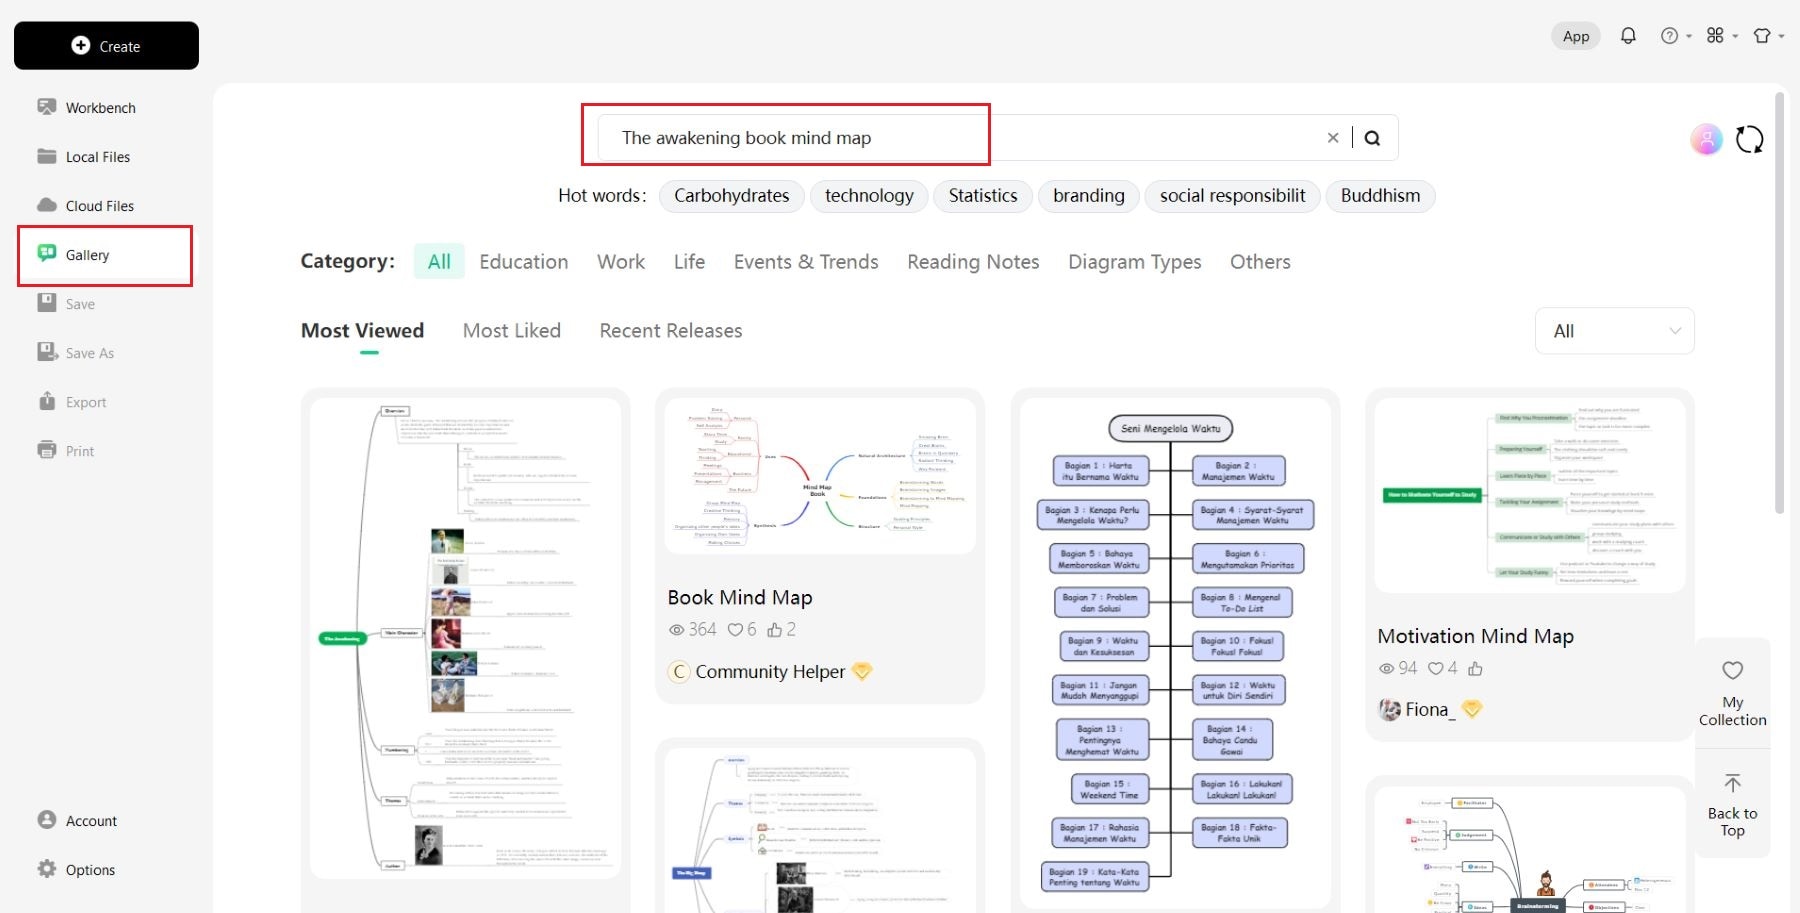This screenshot has height=913, width=1800.
Task: Click the Print sidebar item
Action: pos(66,450)
